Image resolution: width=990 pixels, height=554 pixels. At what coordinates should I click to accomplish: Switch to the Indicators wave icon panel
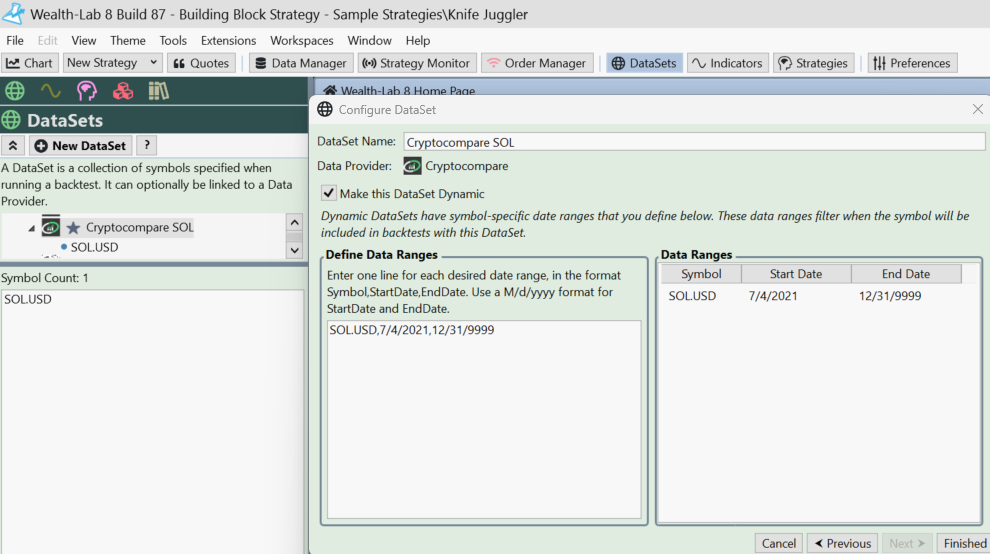(51, 91)
